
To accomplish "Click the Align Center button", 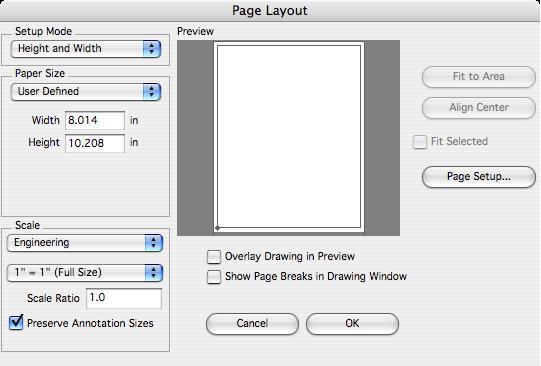I will click(479, 108).
